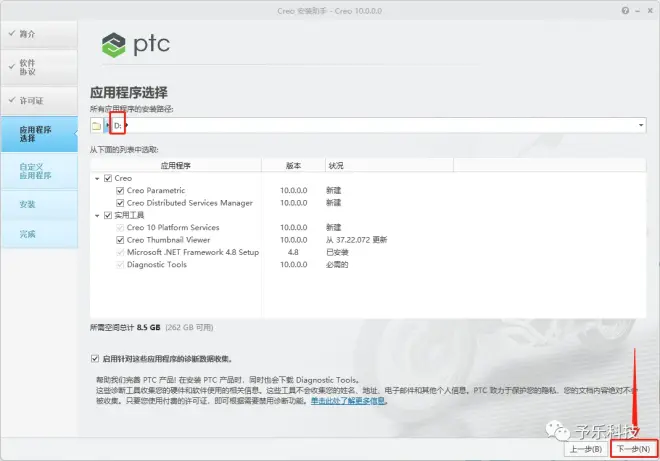Uncheck Creo Thumbnail Viewer

[120, 240]
